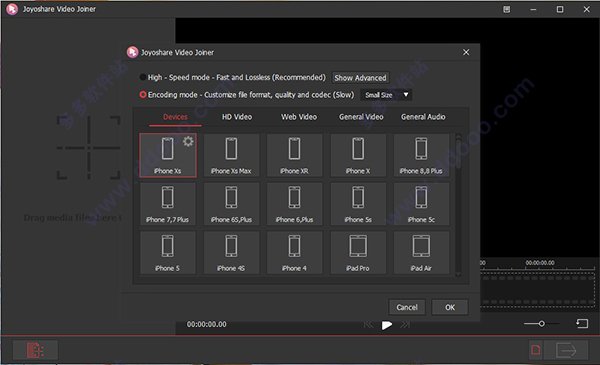Click the convert/export arrow button
The height and width of the screenshot is (365, 600).
(566, 350)
